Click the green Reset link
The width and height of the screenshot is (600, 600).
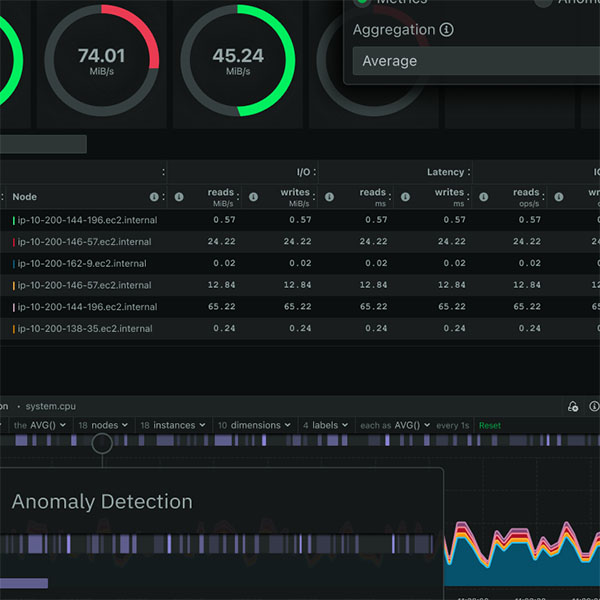490,425
